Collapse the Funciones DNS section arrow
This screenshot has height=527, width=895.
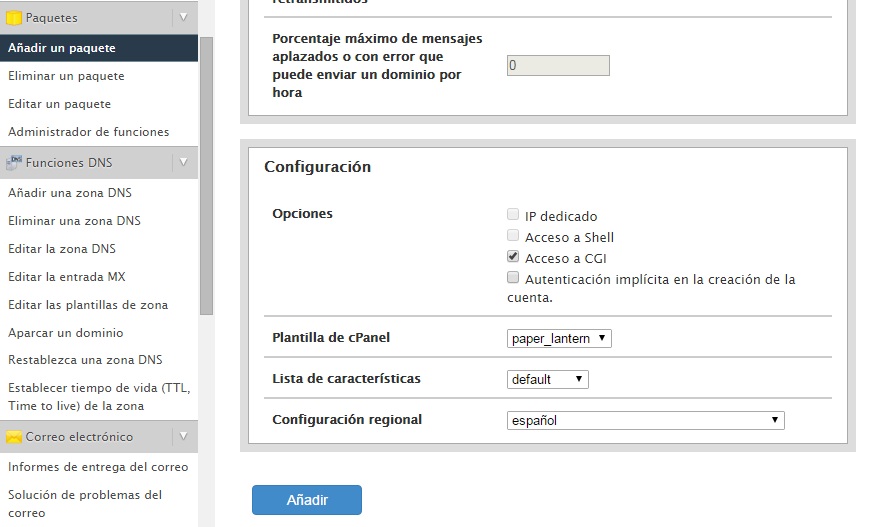[183, 163]
